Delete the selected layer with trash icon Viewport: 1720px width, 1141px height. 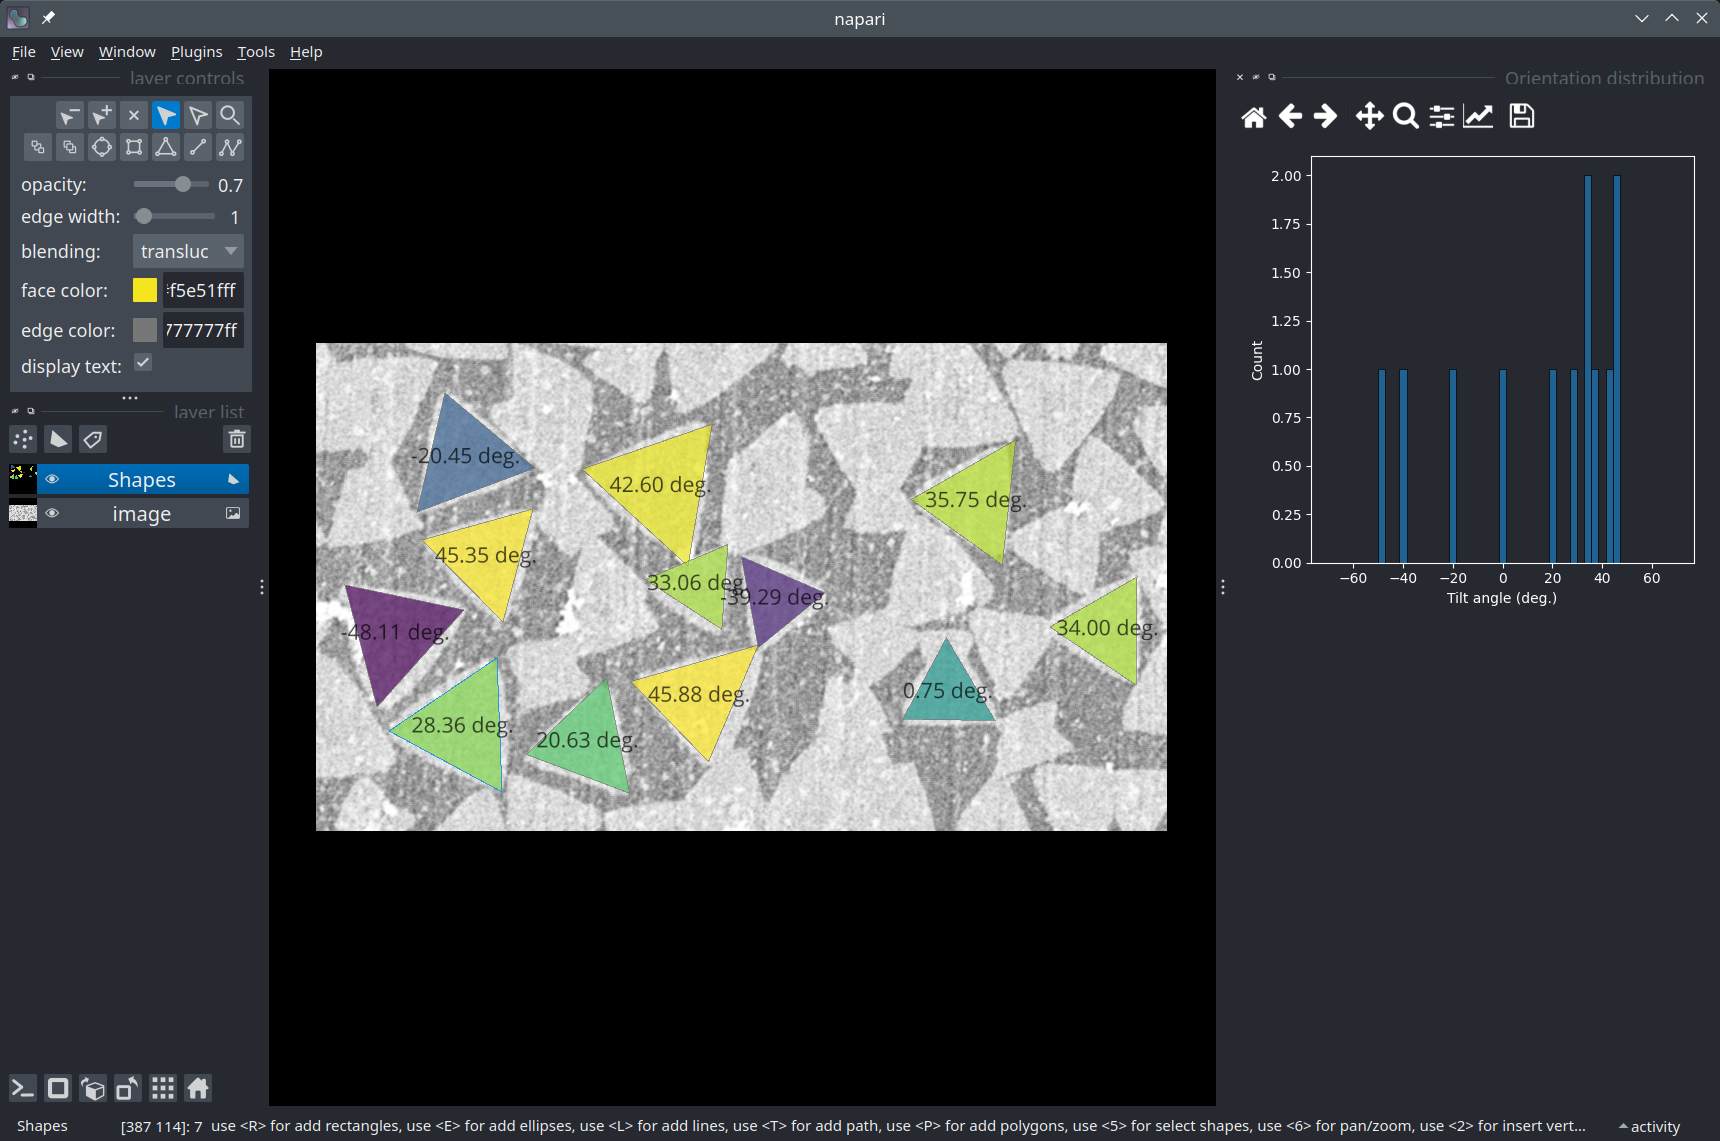(x=237, y=439)
